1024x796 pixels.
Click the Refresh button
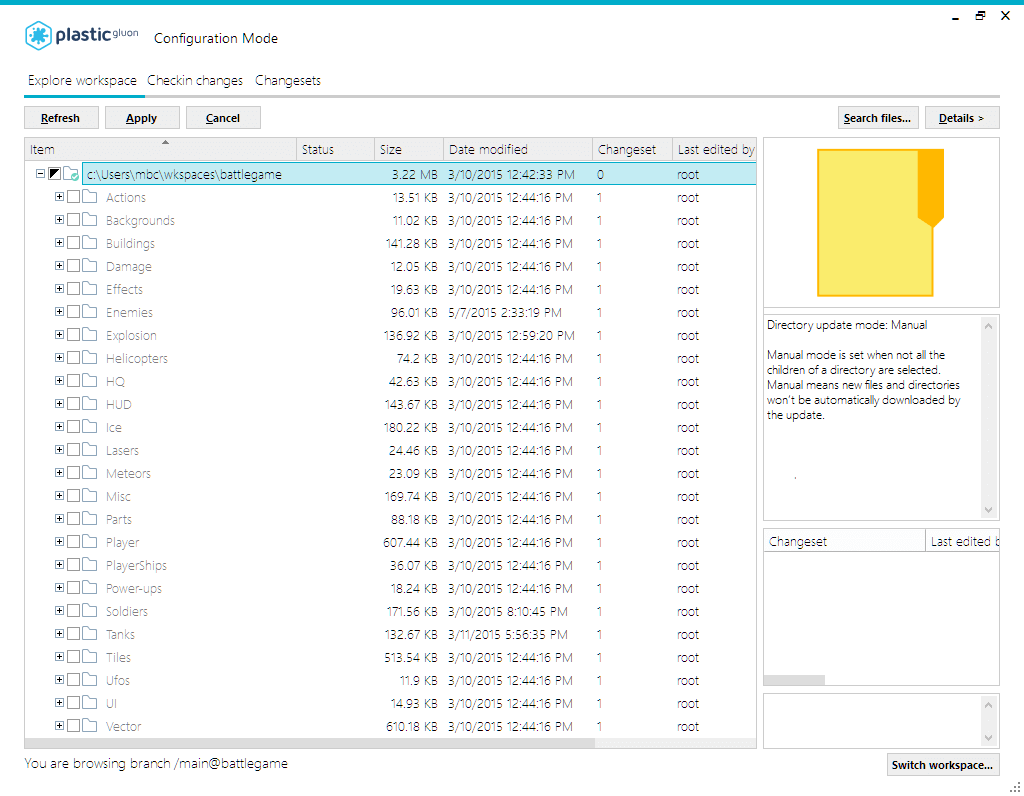pos(61,118)
